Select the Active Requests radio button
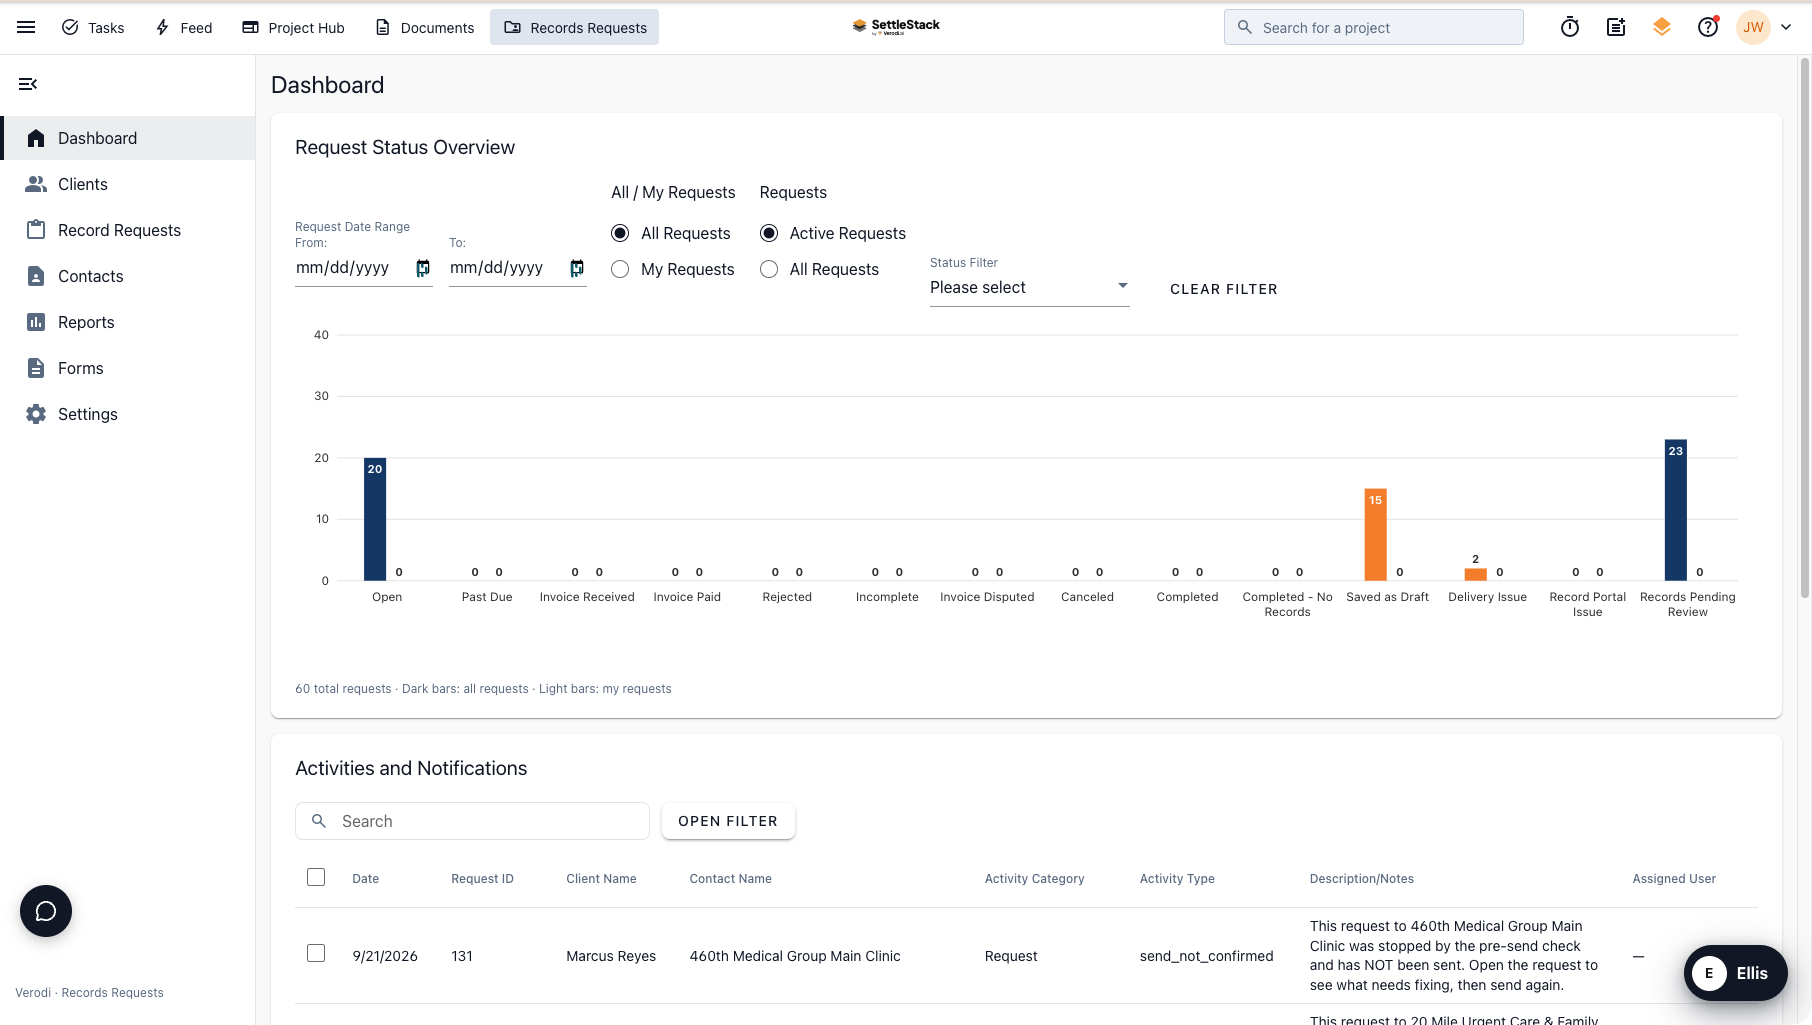 pos(769,233)
